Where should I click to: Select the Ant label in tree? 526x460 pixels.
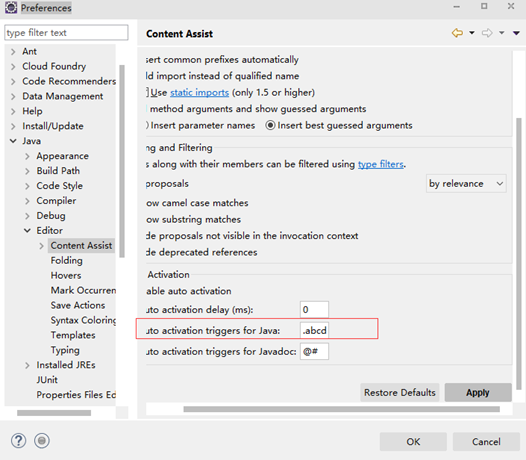point(30,51)
